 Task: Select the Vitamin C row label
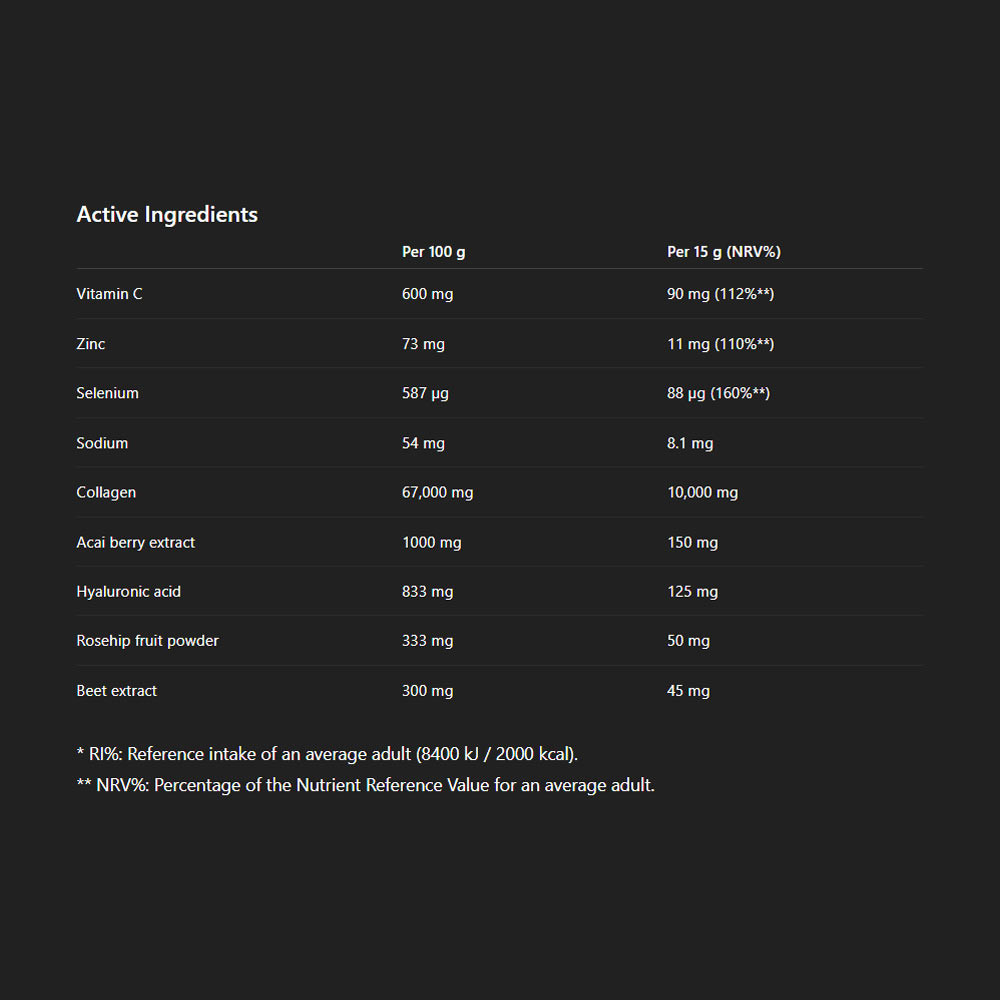(x=109, y=294)
